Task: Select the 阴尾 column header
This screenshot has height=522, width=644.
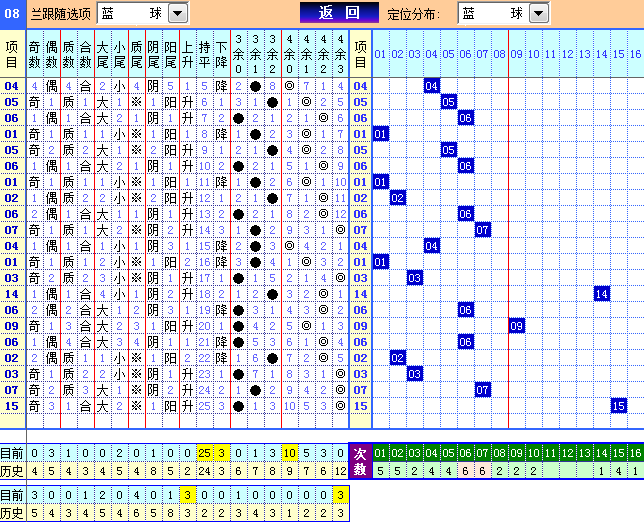Action: pyautogui.click(x=154, y=54)
